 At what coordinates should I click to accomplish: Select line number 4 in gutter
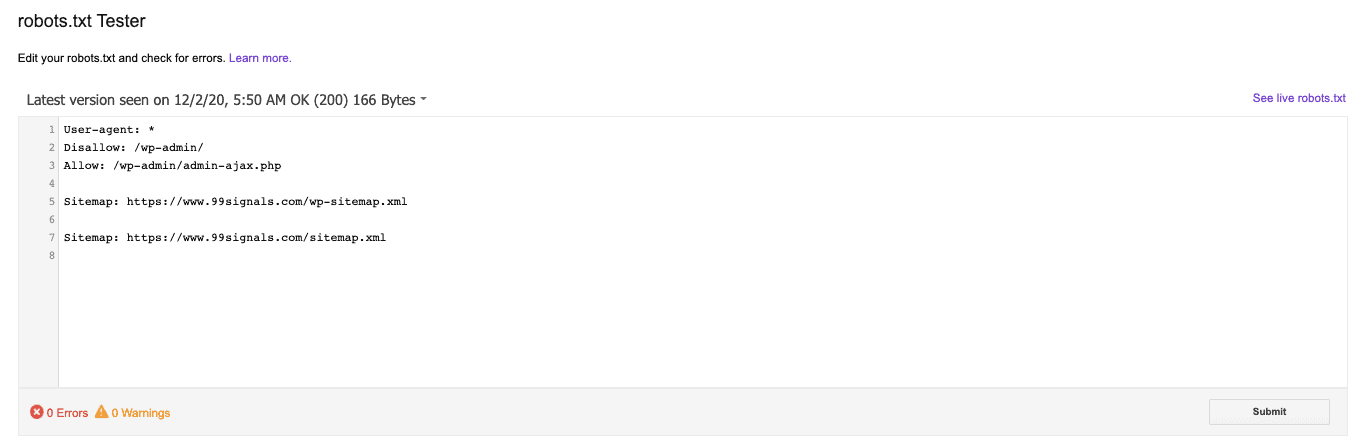51,184
